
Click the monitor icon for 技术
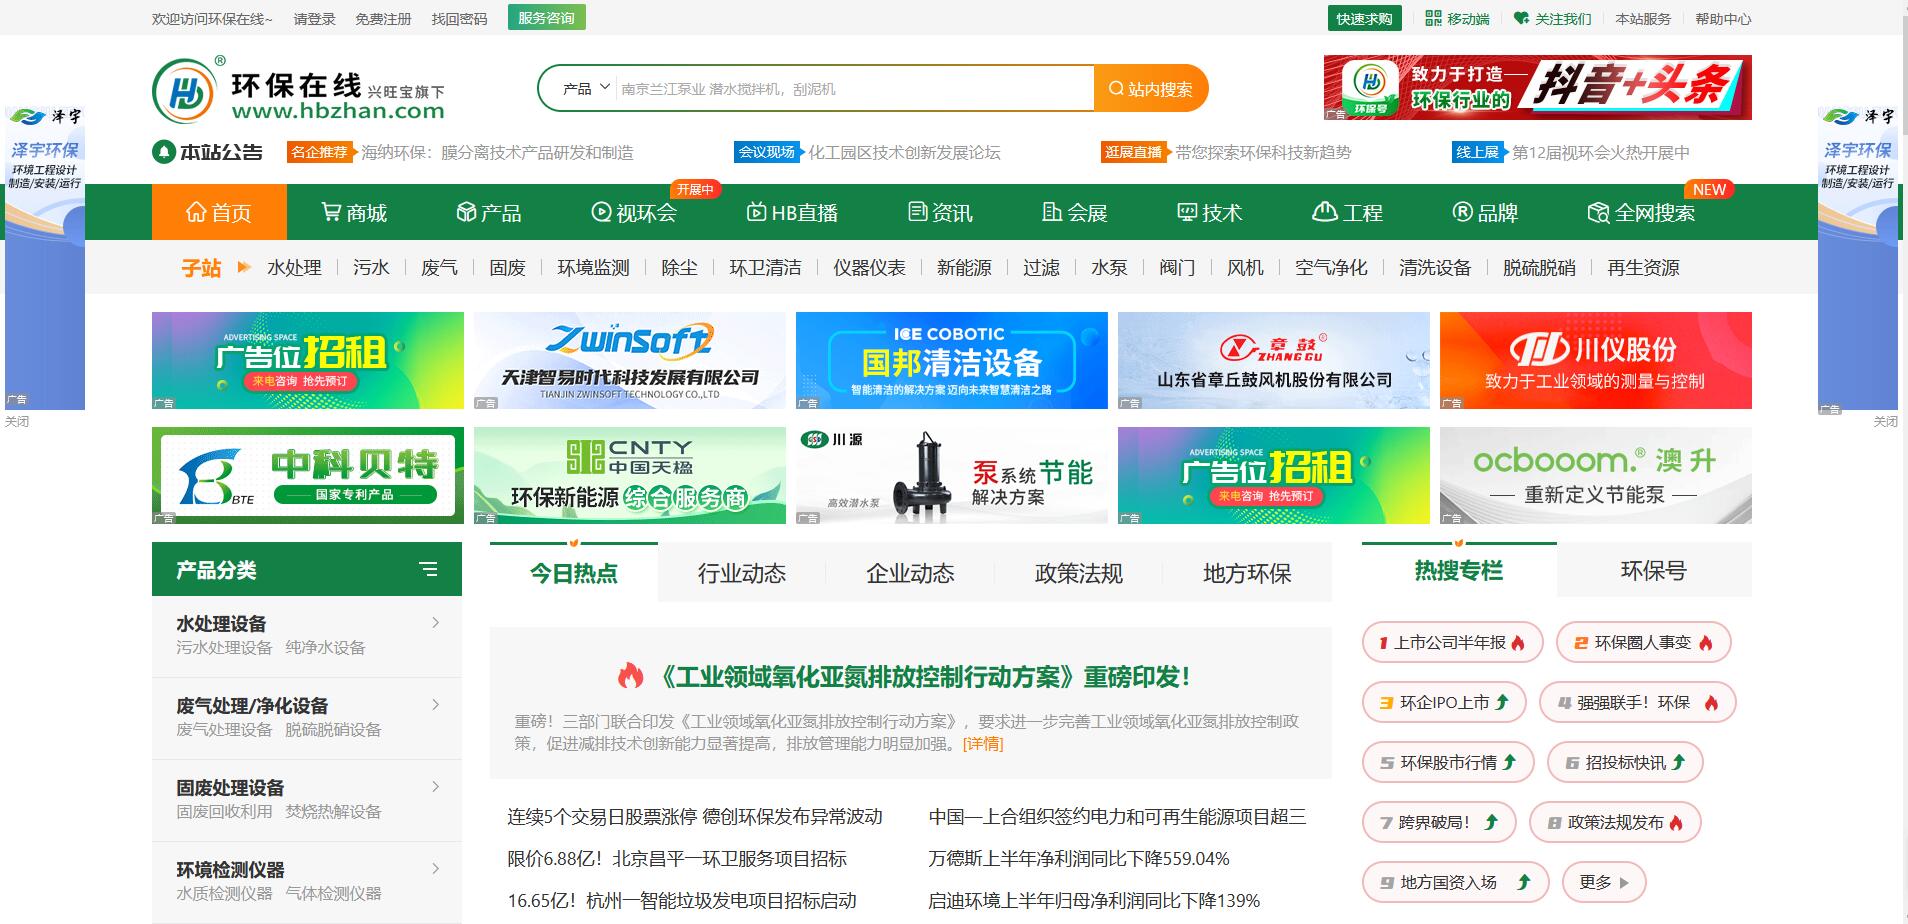click(x=1187, y=212)
